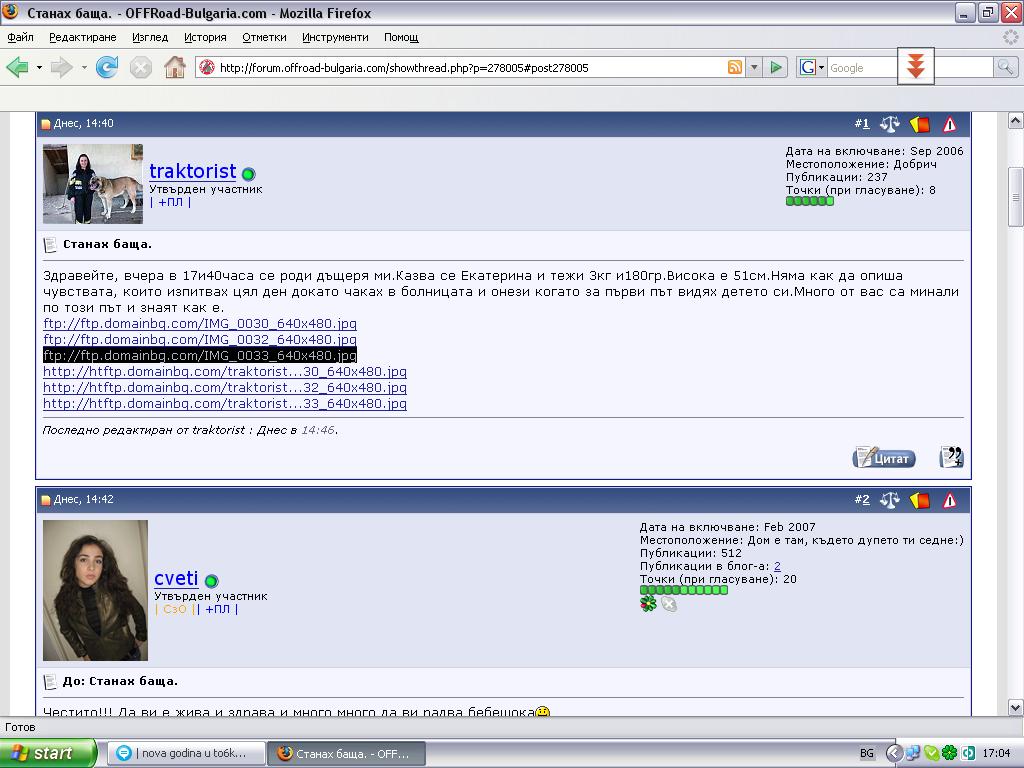
Task: Click the page vertical scrollbar thumb
Action: point(1016,197)
